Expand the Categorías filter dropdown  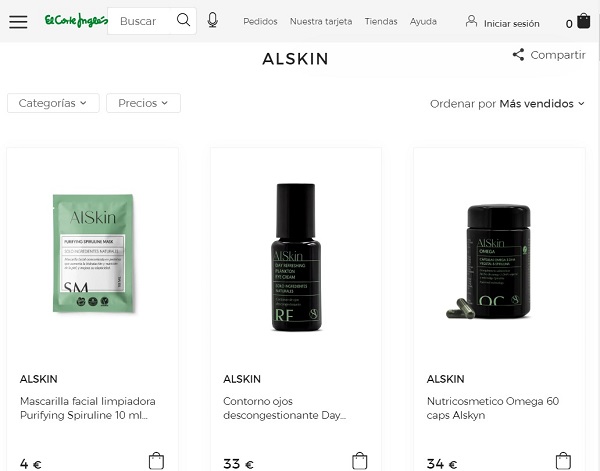(x=53, y=103)
